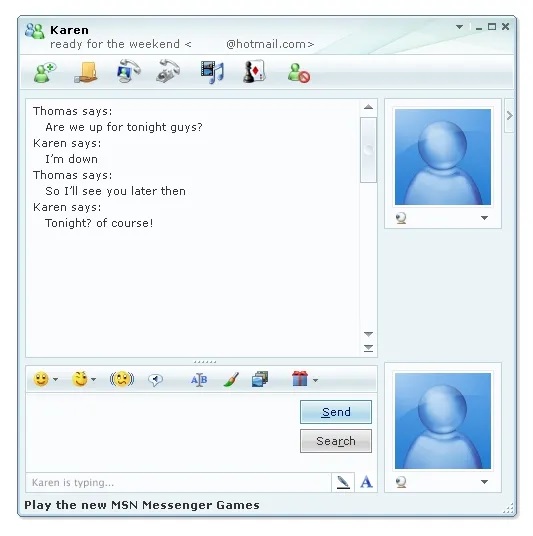Start a video call from the toolbar
Image resolution: width=533 pixels, height=536 pixels.
[128, 71]
